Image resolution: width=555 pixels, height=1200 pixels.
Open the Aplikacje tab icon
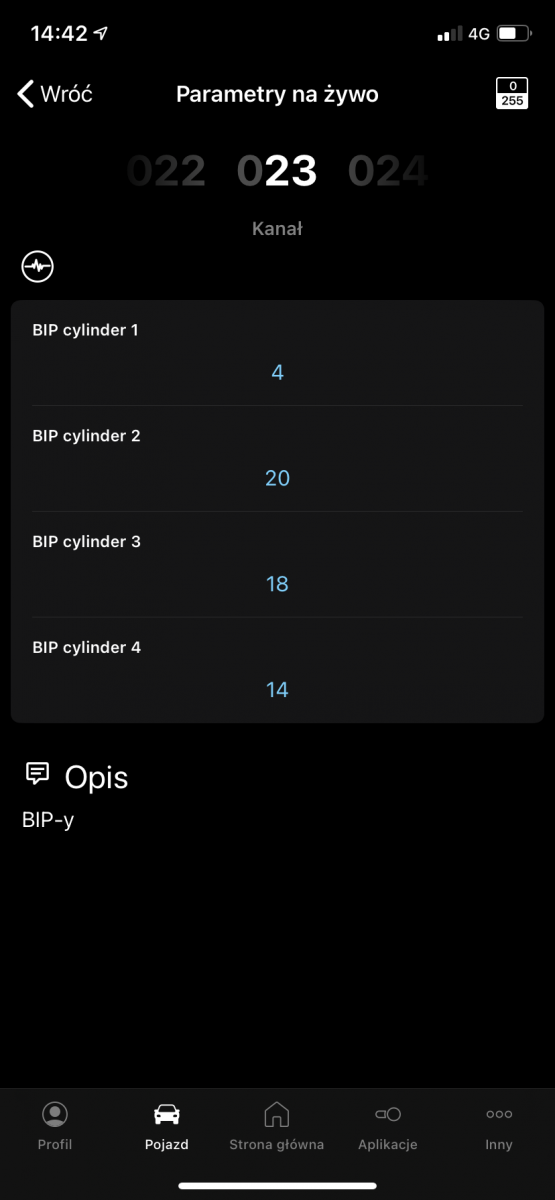tap(388, 1114)
